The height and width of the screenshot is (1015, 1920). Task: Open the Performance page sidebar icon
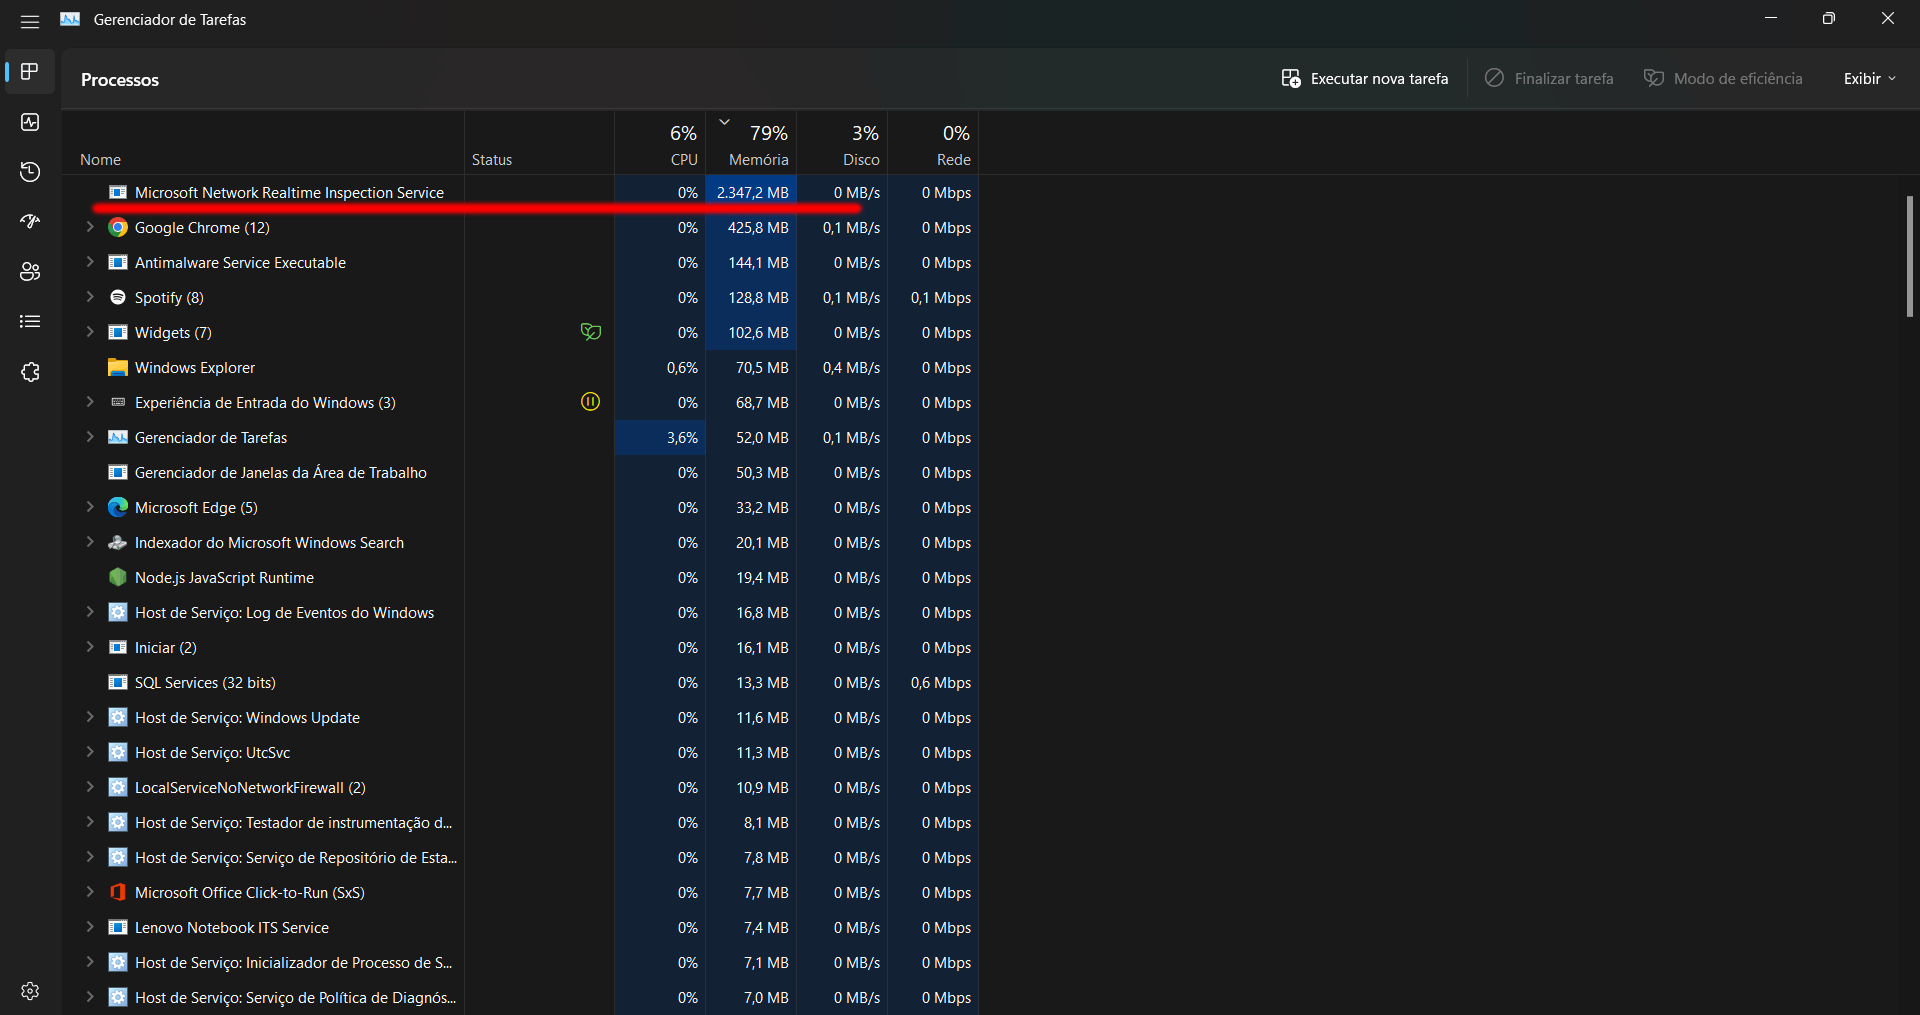(30, 122)
